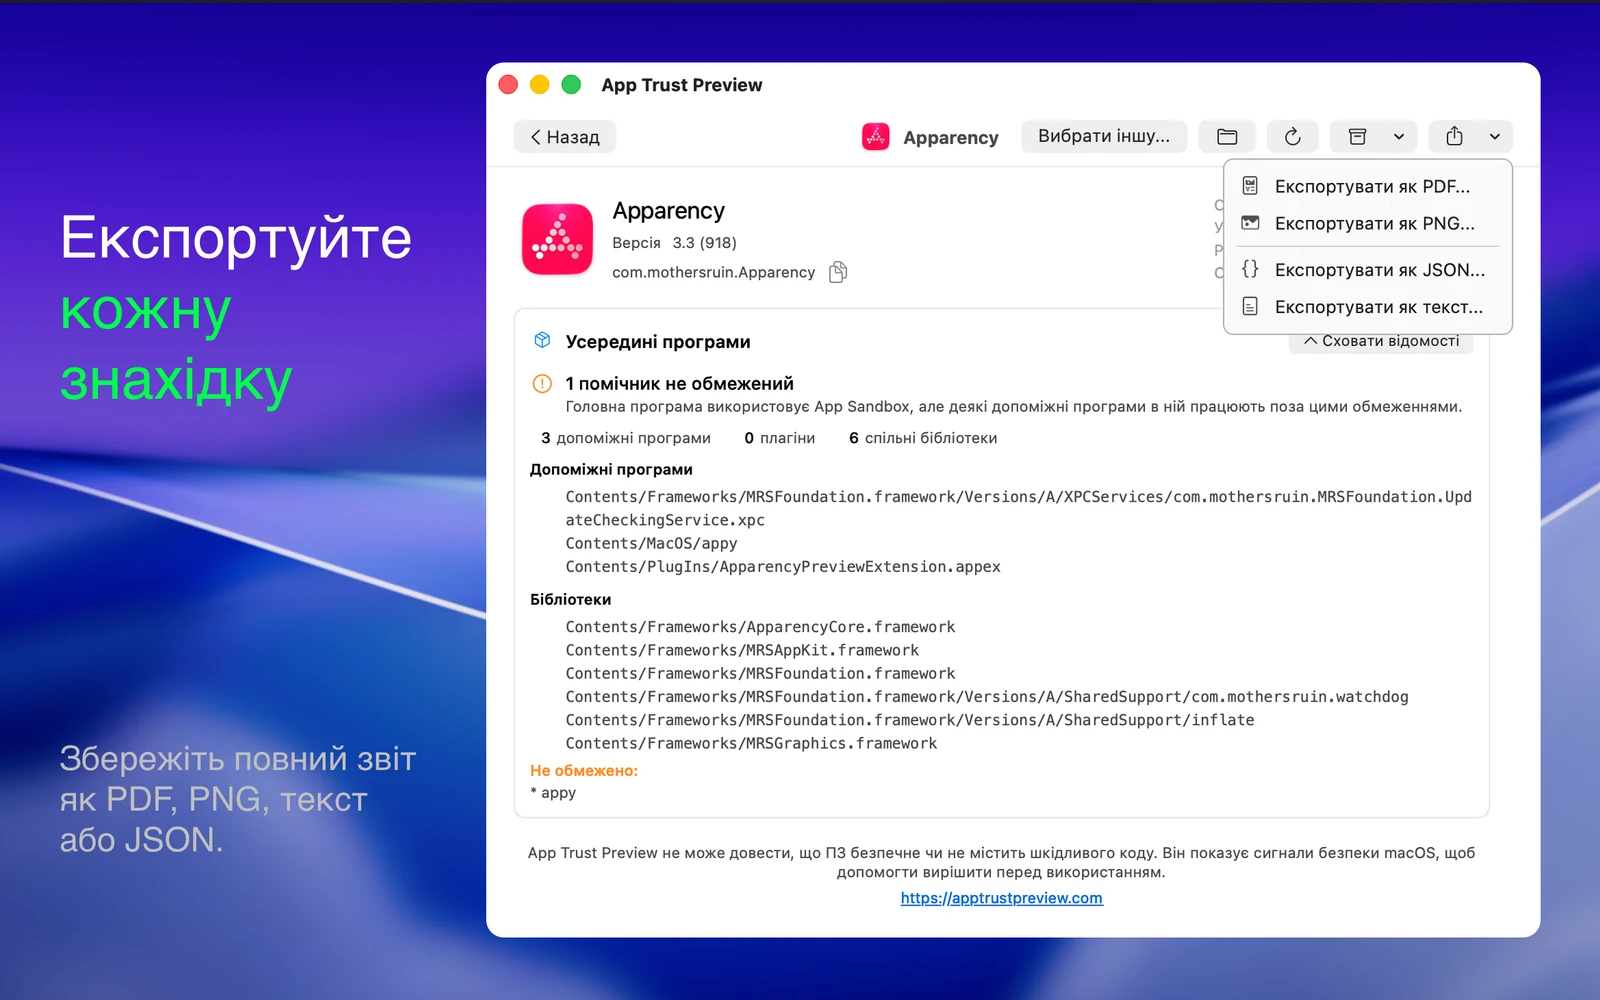Choose another app via Вибрати іншу...

click(x=1104, y=136)
